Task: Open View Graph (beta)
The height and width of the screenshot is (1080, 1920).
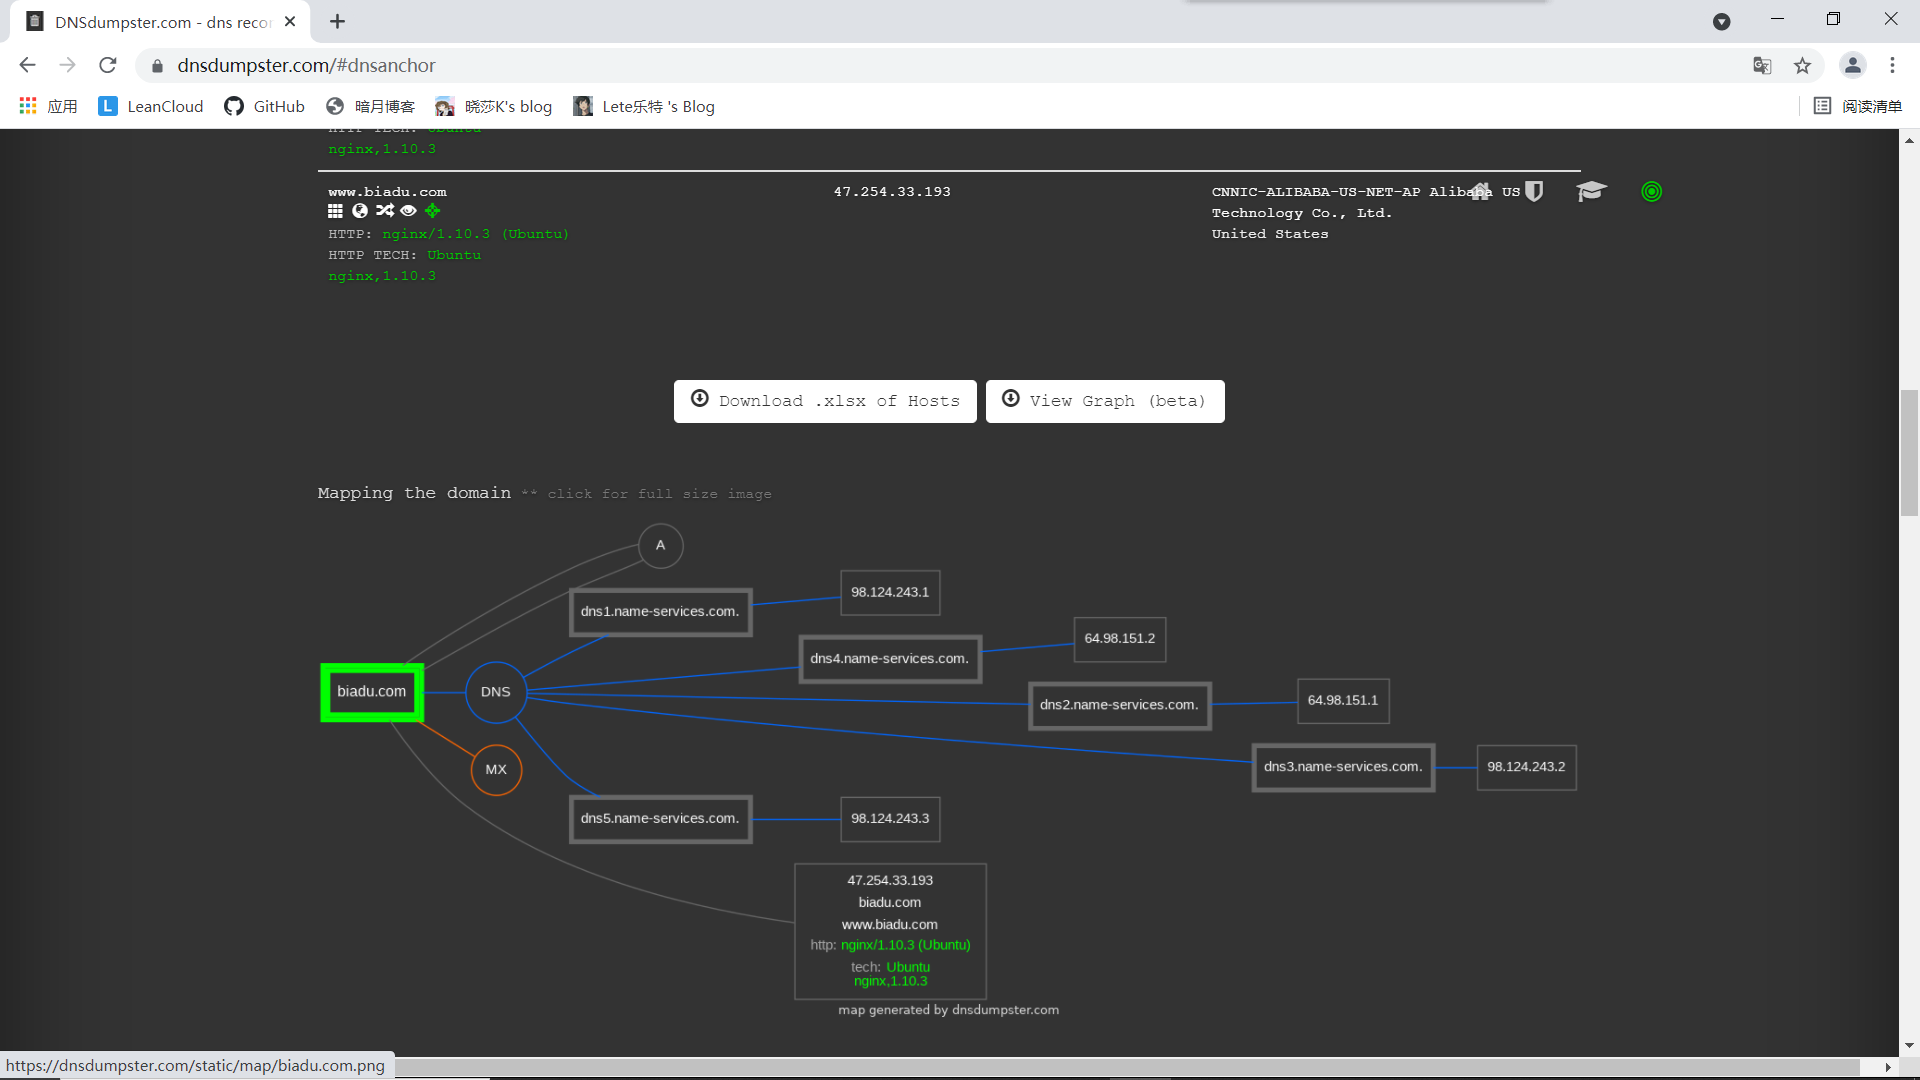Action: pos(1105,401)
